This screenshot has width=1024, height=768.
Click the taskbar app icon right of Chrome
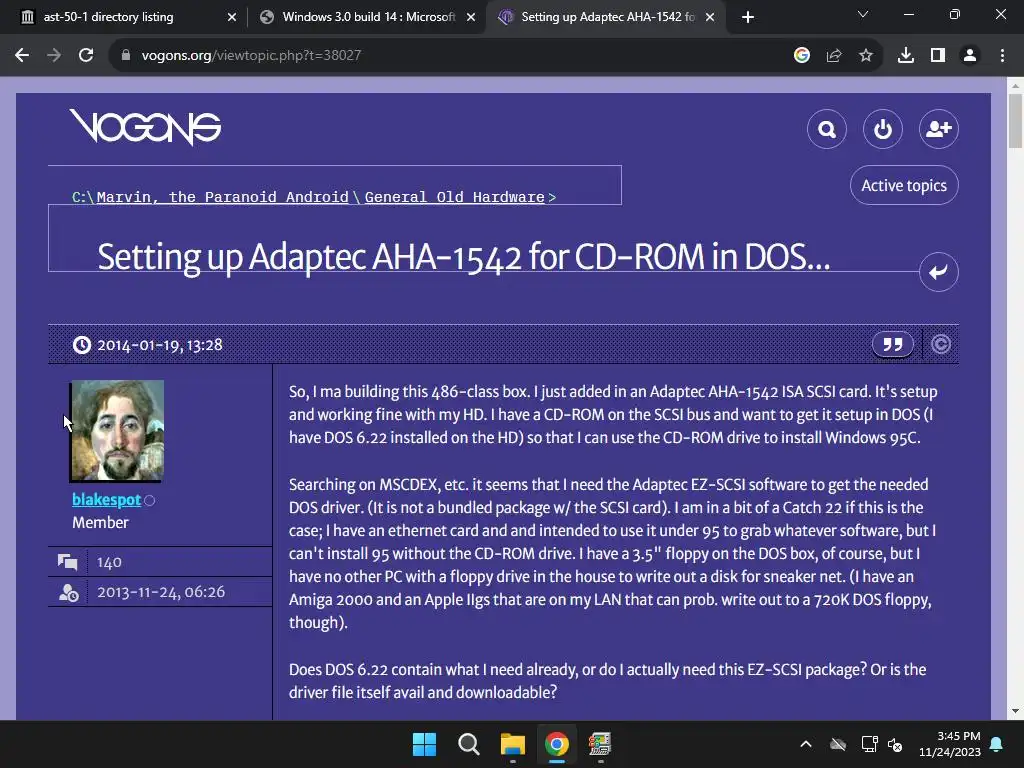click(600, 744)
